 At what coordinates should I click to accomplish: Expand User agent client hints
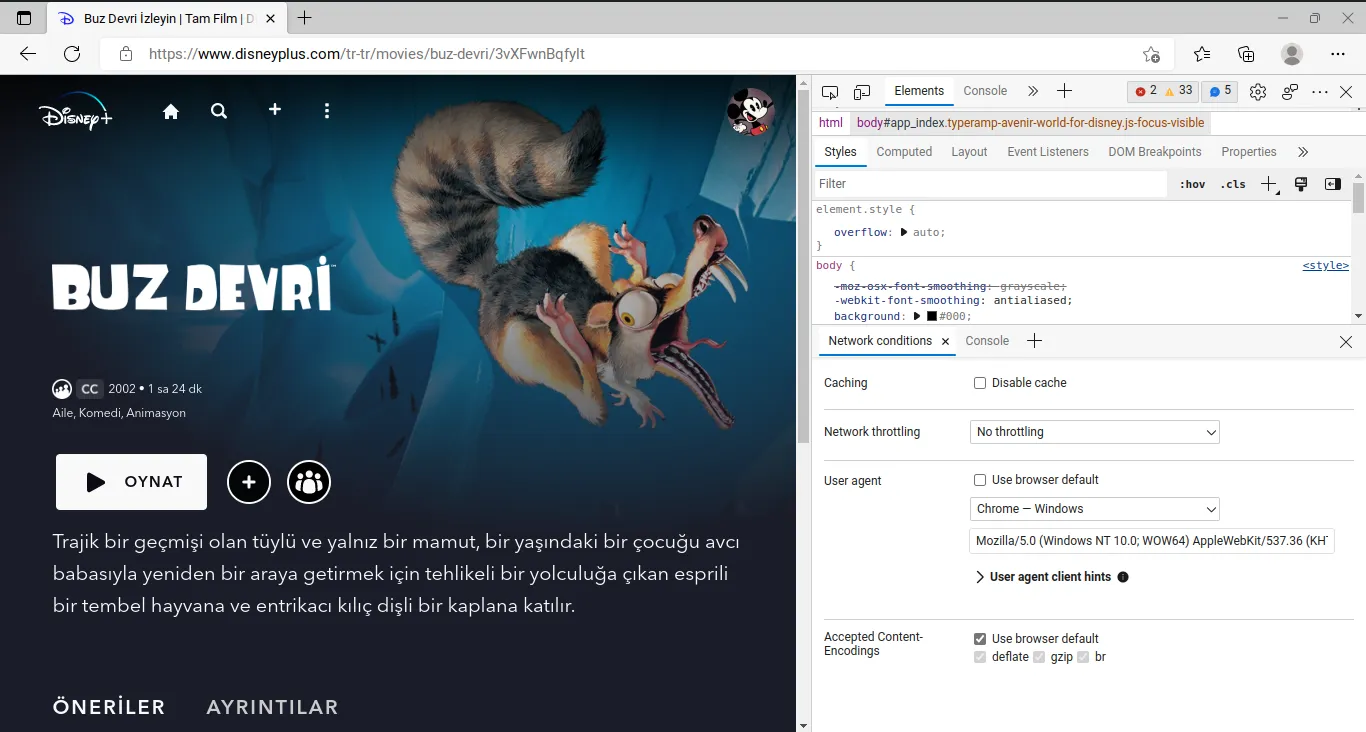980,577
